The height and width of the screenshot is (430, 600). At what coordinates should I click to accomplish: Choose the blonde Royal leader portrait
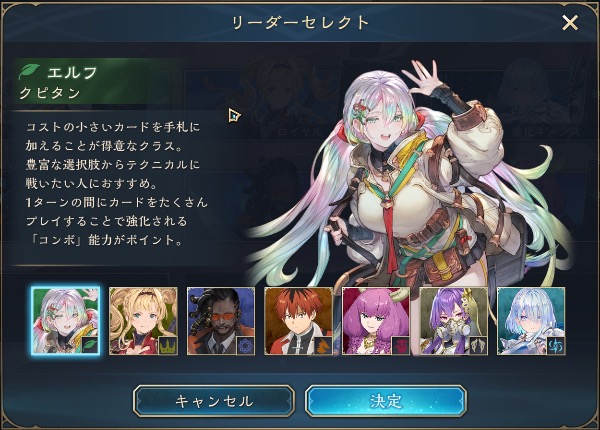click(143, 321)
